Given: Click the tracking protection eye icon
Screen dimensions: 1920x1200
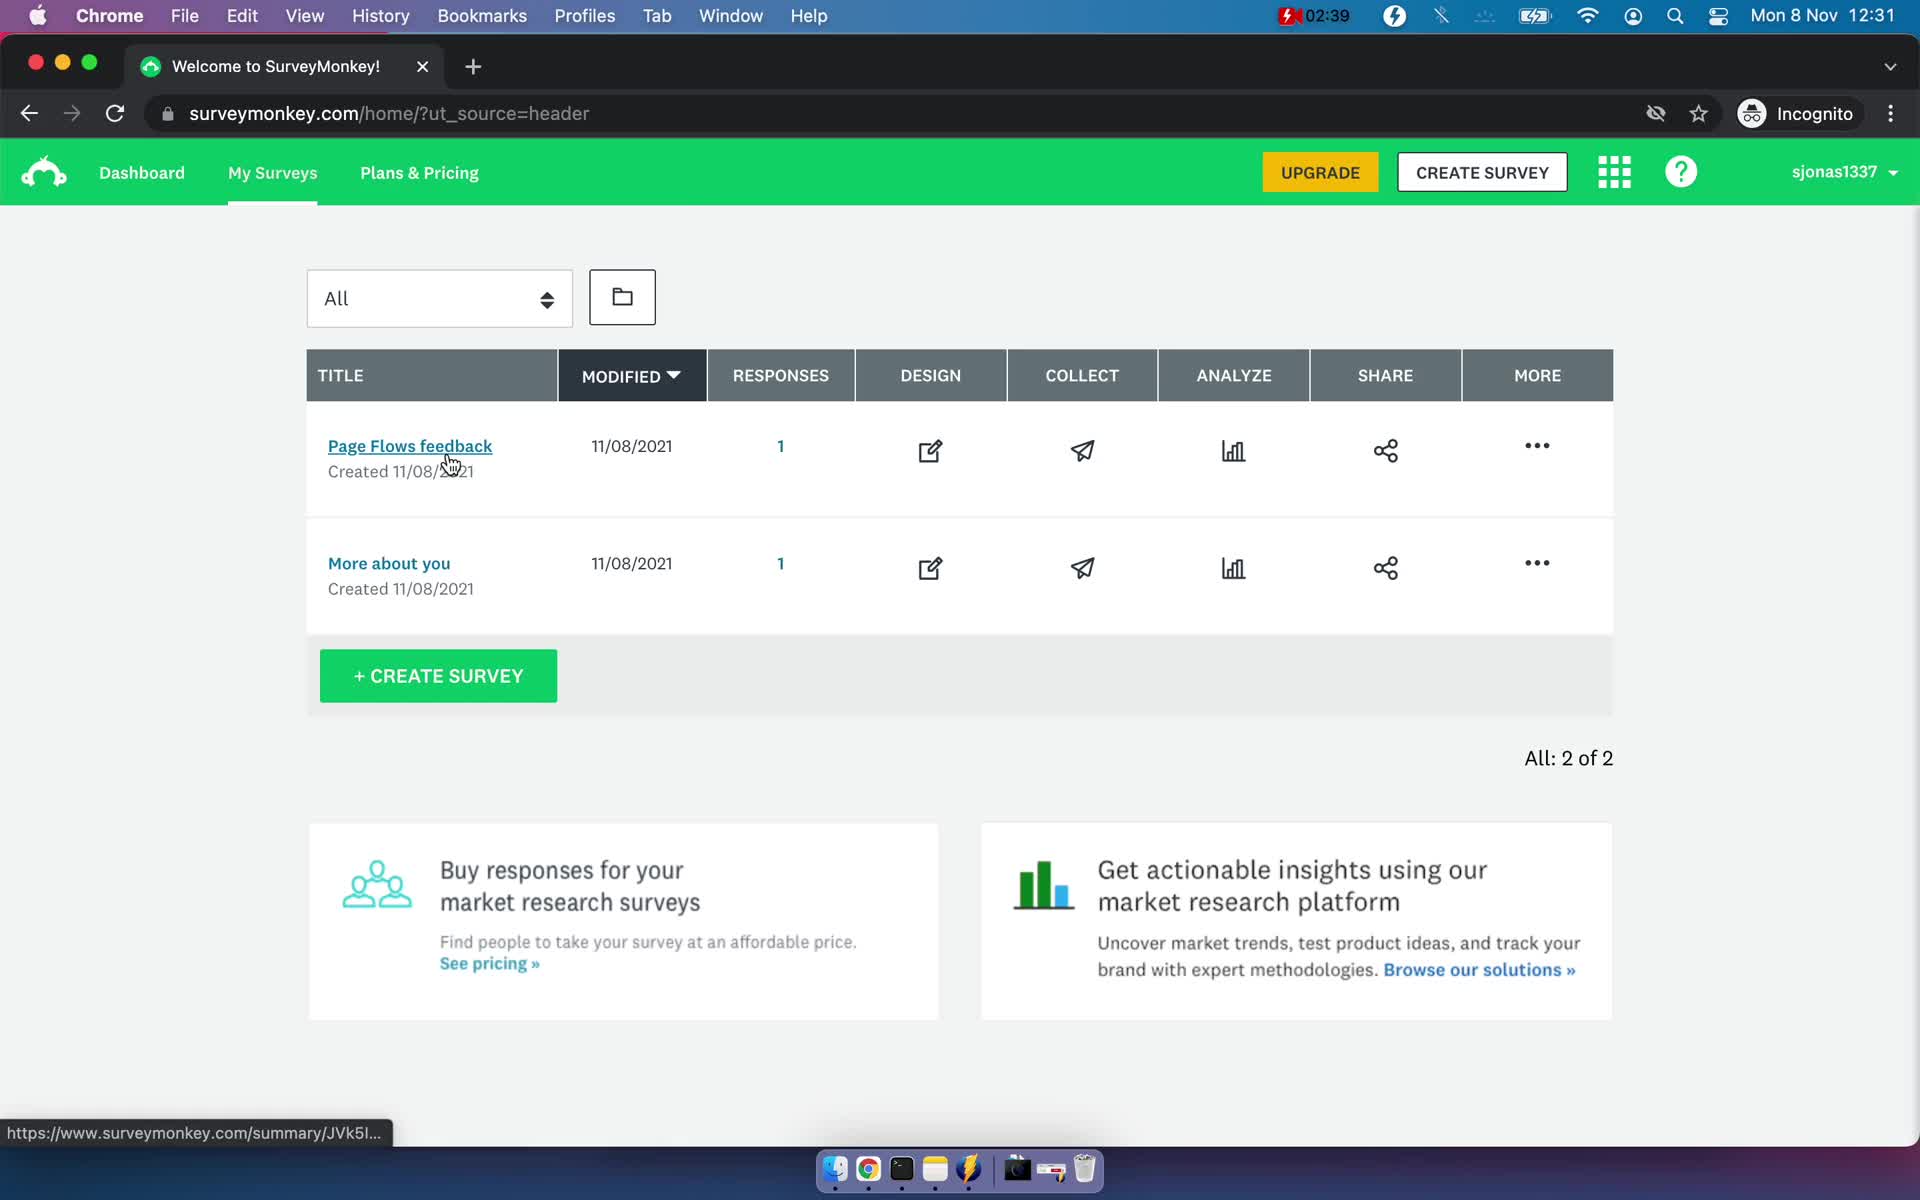Looking at the screenshot, I should [x=1656, y=113].
